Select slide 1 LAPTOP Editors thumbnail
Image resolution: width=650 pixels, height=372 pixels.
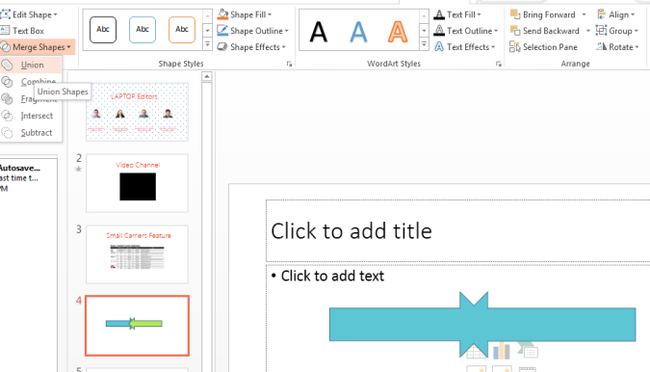click(137, 112)
